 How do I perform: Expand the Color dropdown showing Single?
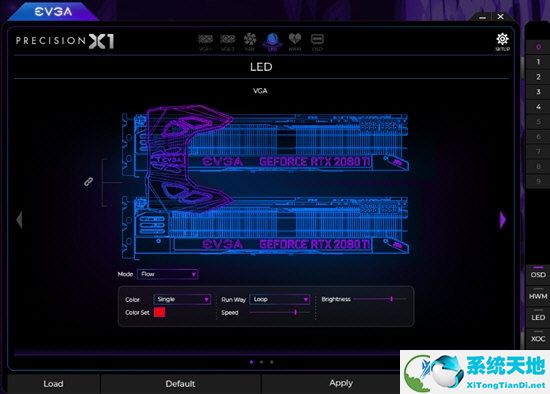[x=182, y=299]
